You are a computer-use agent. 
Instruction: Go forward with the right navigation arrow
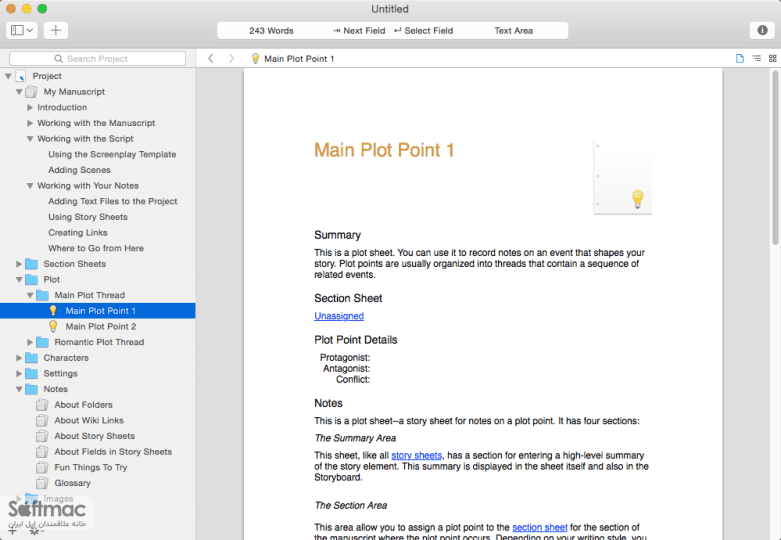[x=231, y=59]
